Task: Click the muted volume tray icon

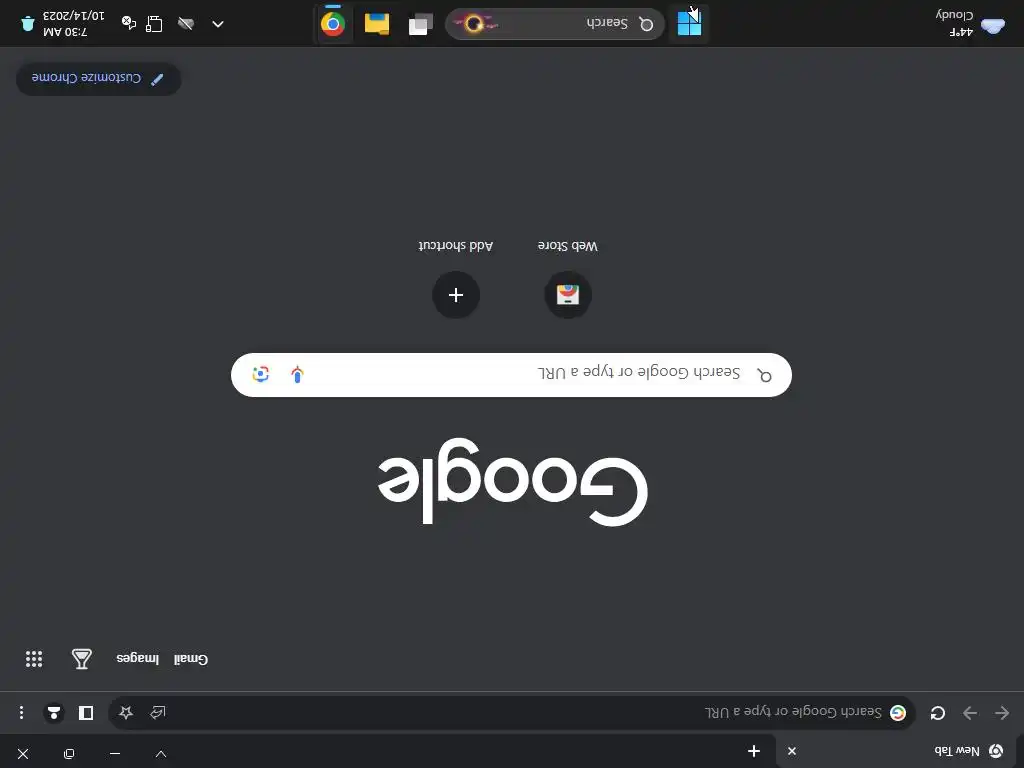Action: click(x=186, y=24)
